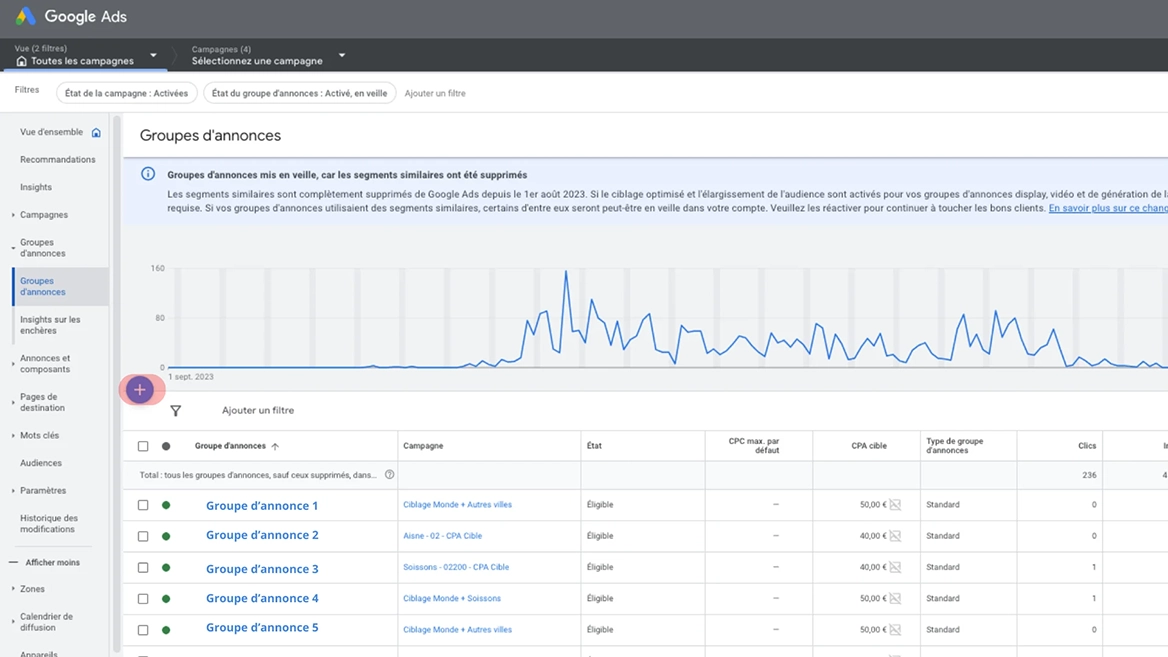Click the green status dot of Groupe d'annonce 4
This screenshot has height=657, width=1168.
[x=166, y=599]
